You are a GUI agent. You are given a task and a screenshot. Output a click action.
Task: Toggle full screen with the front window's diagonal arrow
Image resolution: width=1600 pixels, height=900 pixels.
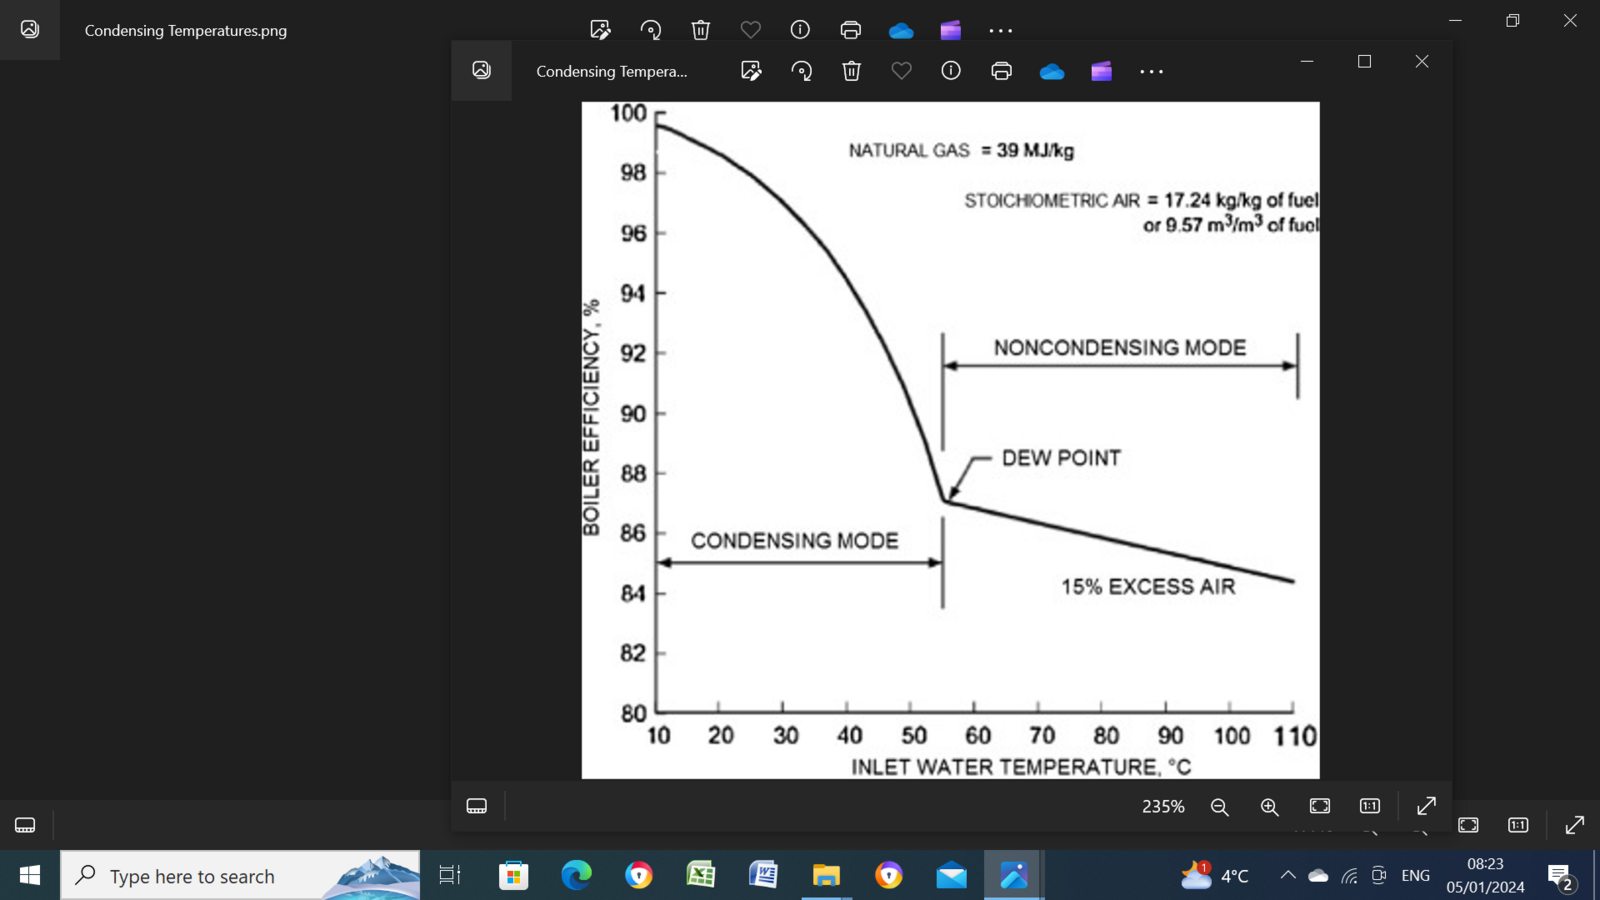click(x=1426, y=806)
